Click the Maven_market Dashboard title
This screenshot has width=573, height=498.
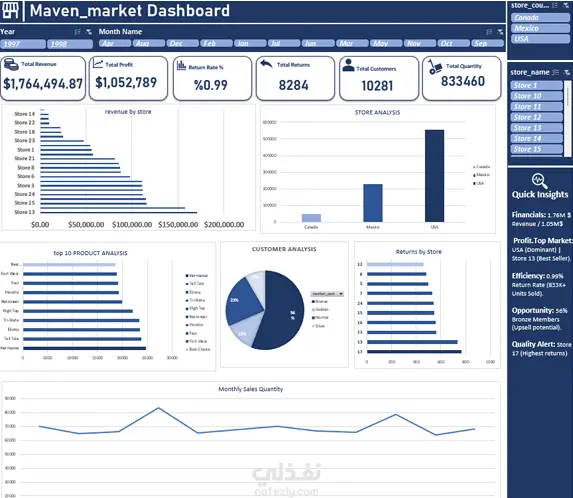(130, 11)
